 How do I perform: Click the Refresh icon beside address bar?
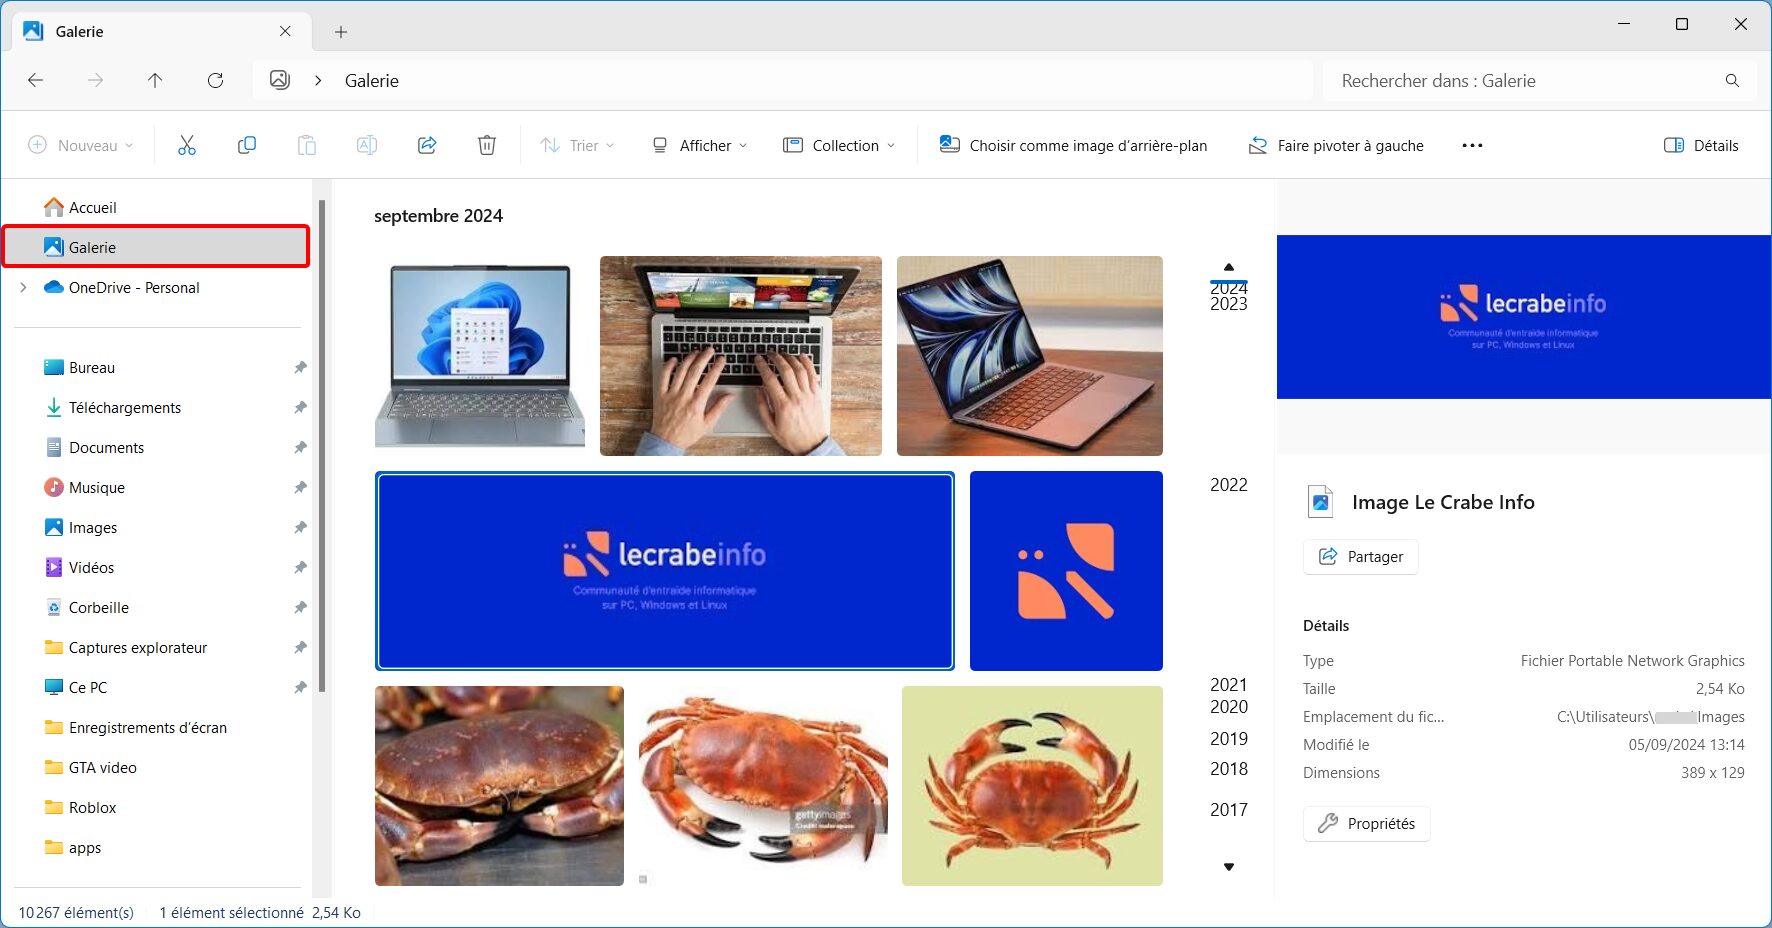point(215,80)
